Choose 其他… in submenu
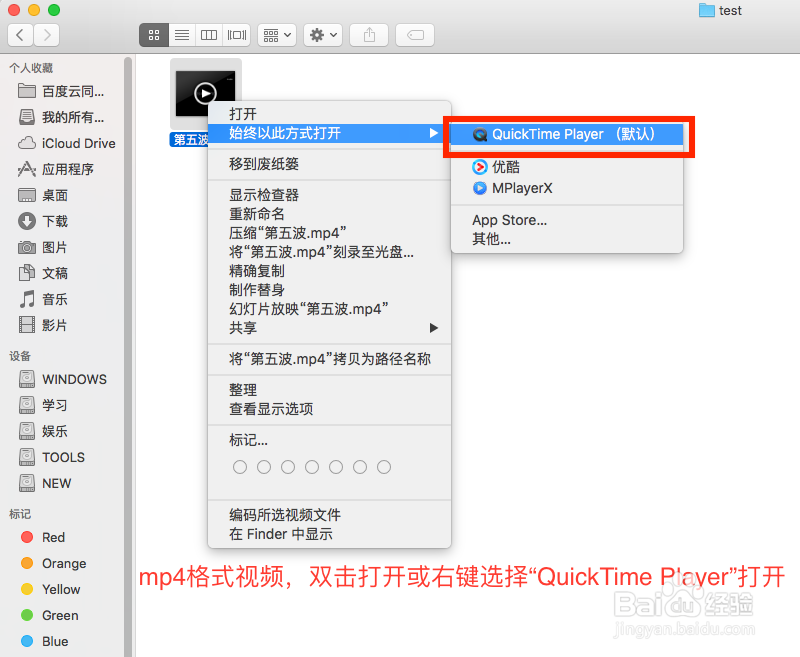This screenshot has height=657, width=800. coord(567,239)
